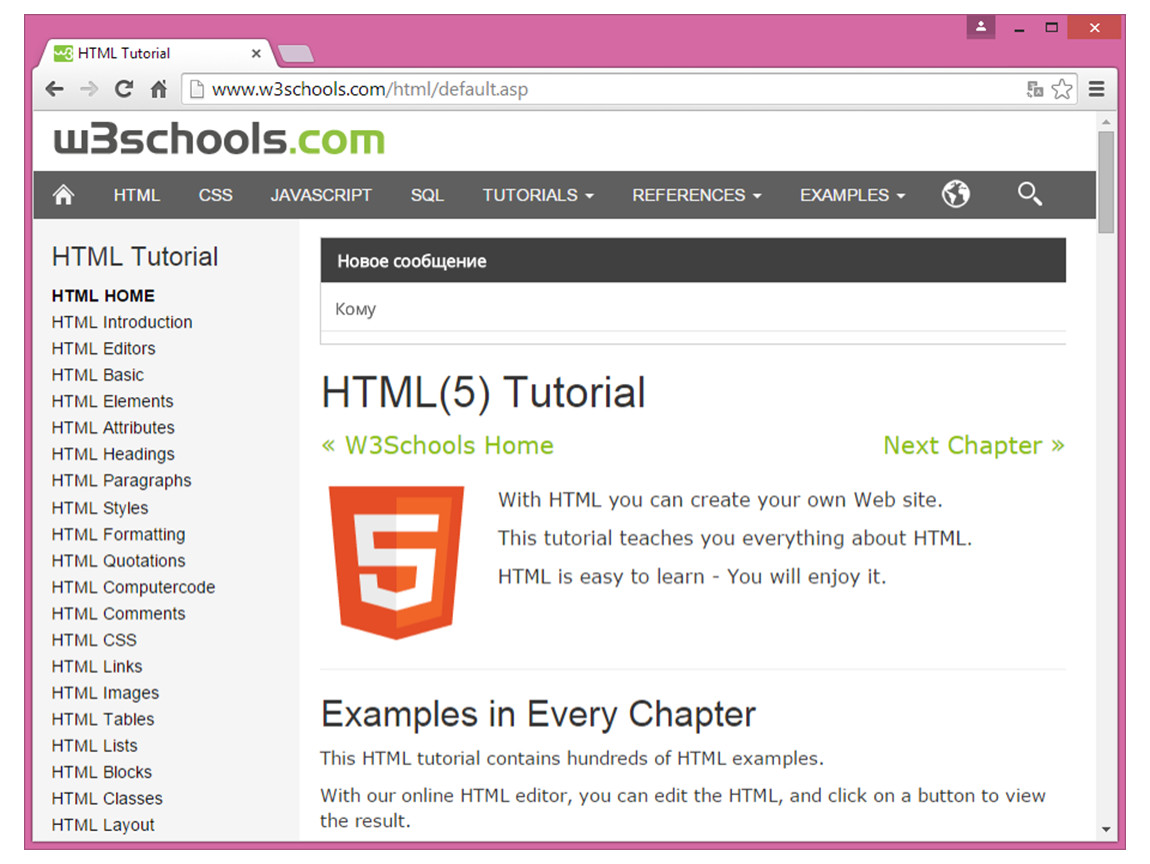The height and width of the screenshot is (864, 1150).
Task: Close the HTML Tutorial tab
Action: click(x=256, y=54)
